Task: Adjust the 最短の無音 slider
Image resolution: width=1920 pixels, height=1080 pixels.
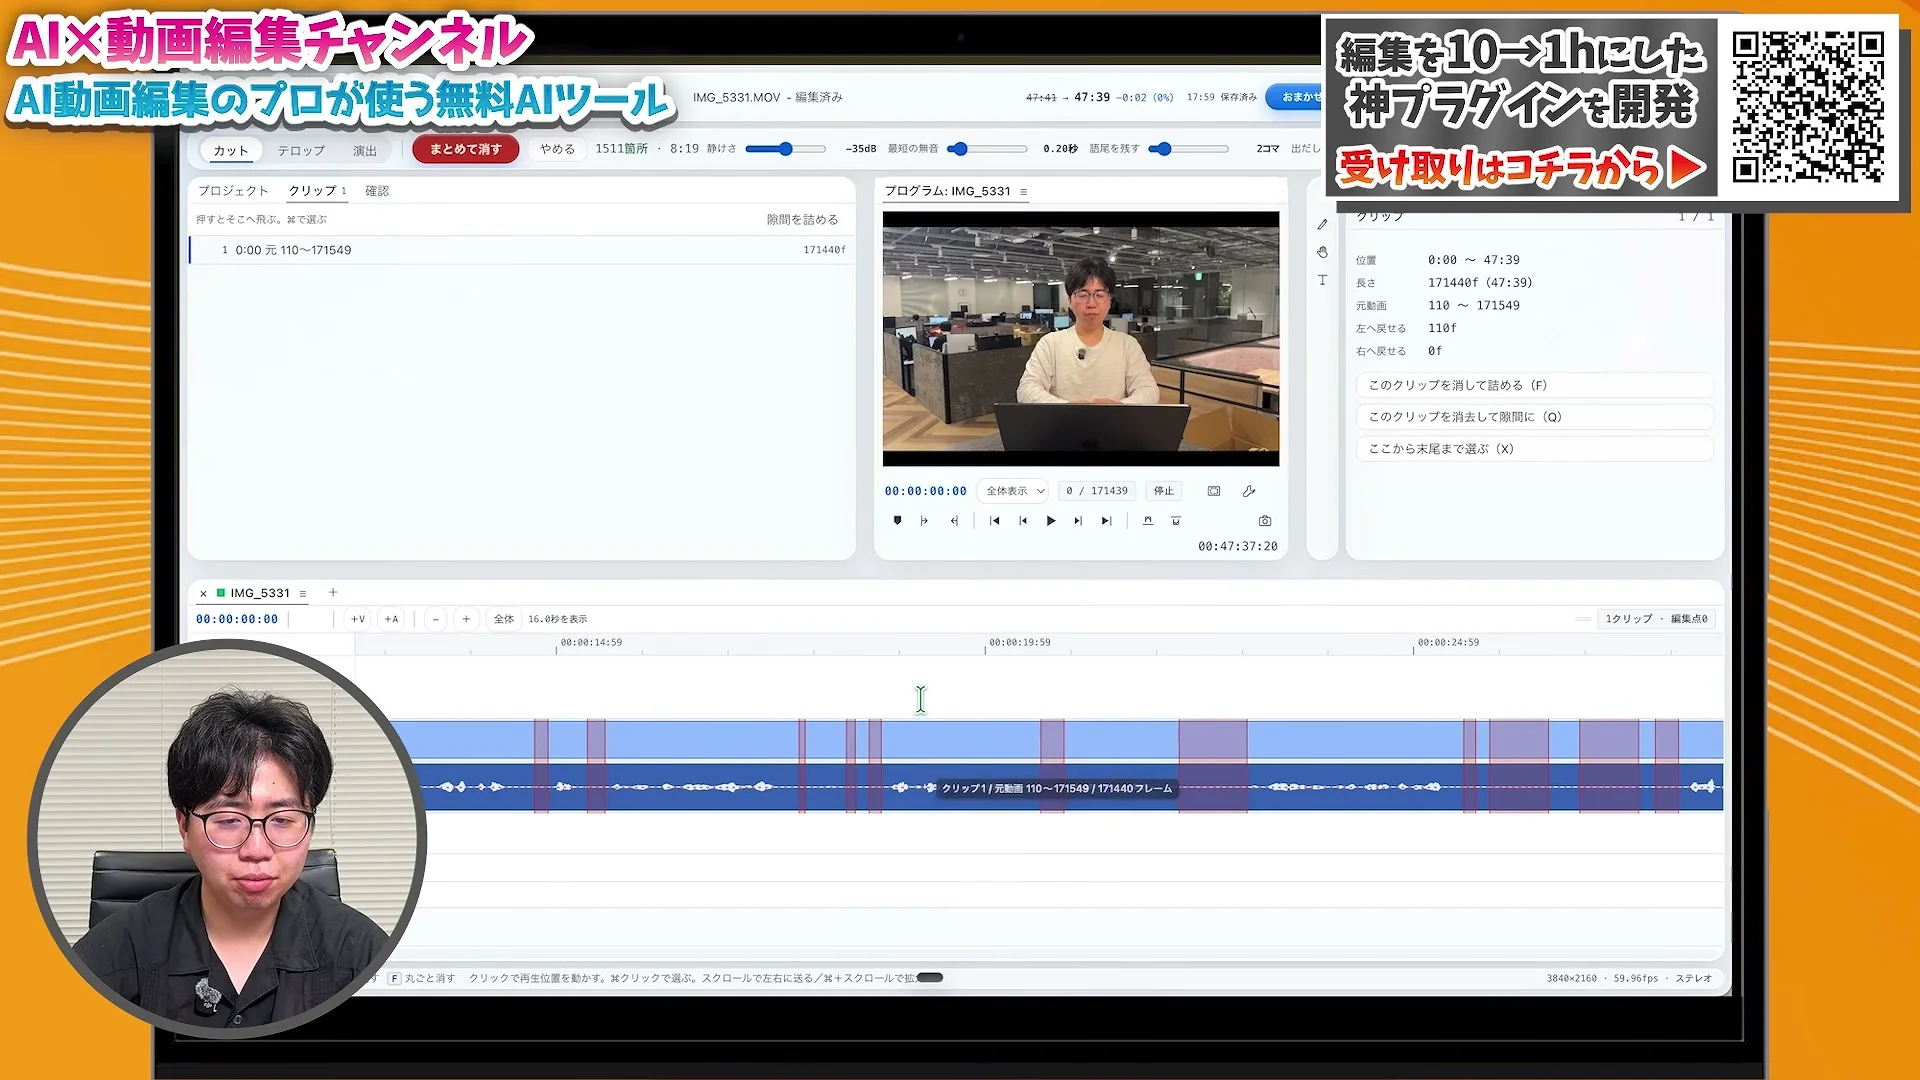Action: click(x=986, y=149)
